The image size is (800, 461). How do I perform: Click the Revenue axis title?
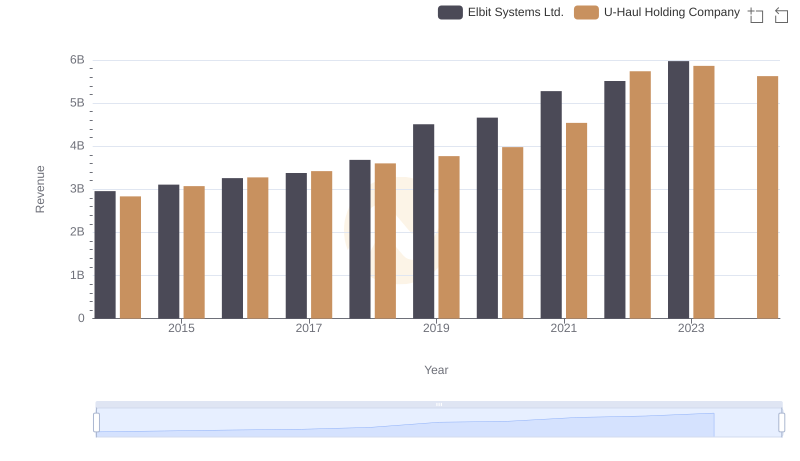point(40,189)
